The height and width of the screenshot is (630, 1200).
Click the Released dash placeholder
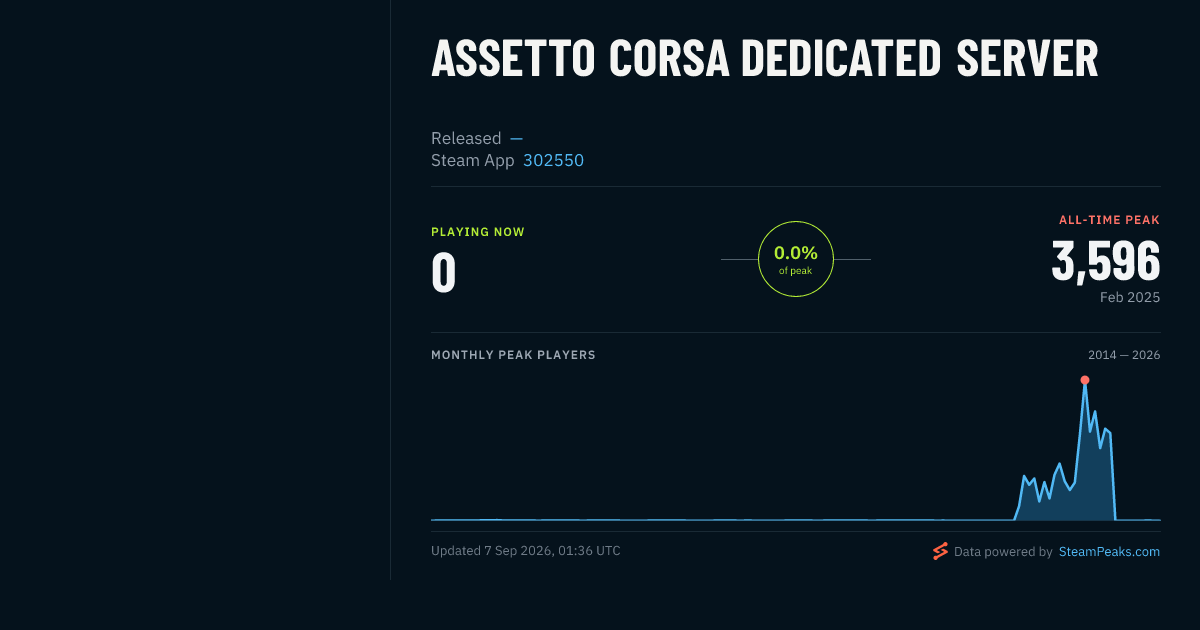tap(516, 138)
